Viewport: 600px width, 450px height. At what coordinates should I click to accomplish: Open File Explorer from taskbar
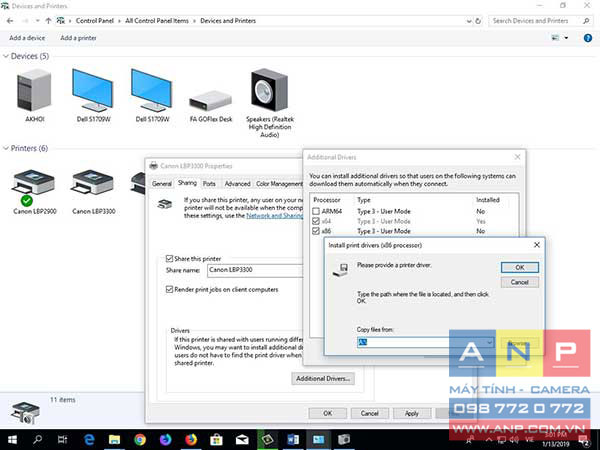[x=114, y=440]
